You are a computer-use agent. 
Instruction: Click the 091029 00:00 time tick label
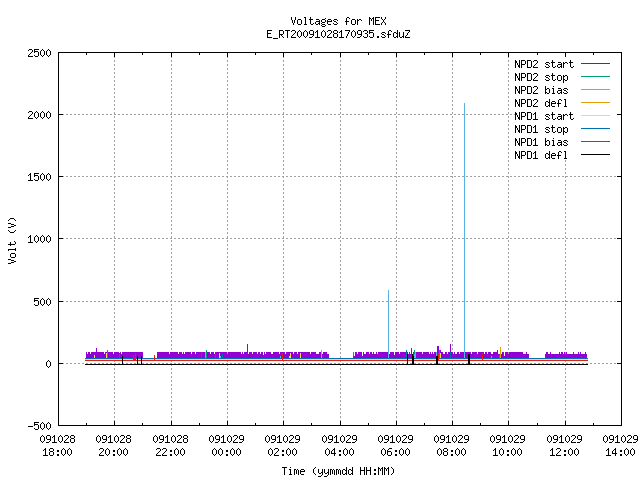pyautogui.click(x=227, y=446)
